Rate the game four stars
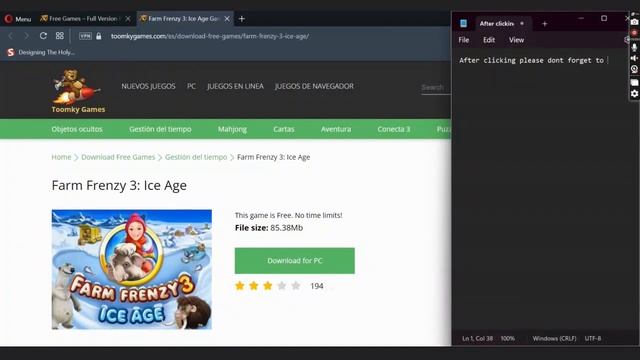 (x=282, y=286)
